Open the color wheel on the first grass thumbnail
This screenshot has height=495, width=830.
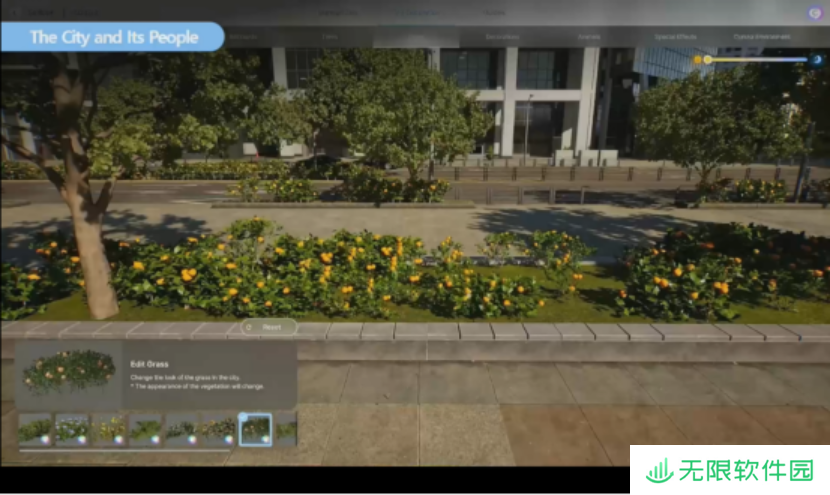(x=45, y=439)
